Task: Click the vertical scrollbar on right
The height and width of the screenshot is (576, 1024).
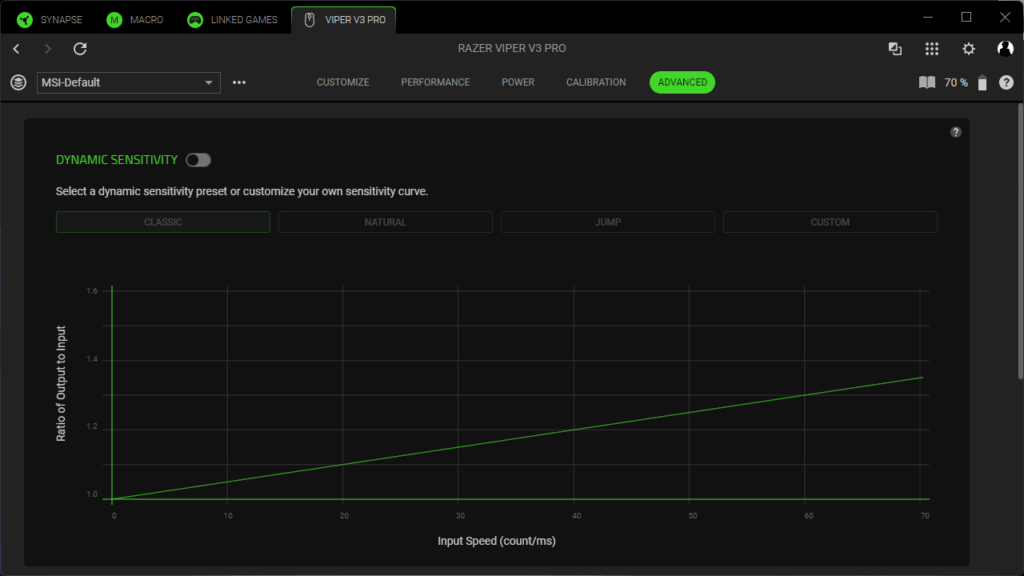Action: point(1019,240)
